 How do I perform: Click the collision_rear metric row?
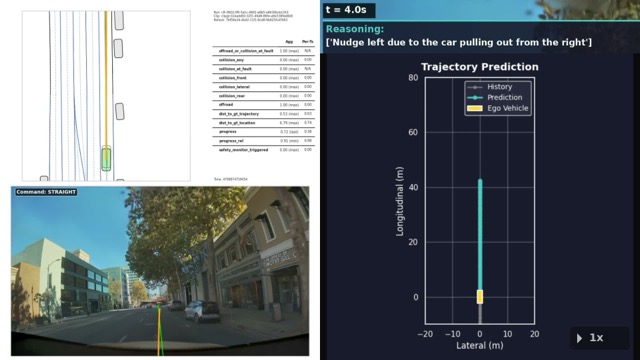264,96
